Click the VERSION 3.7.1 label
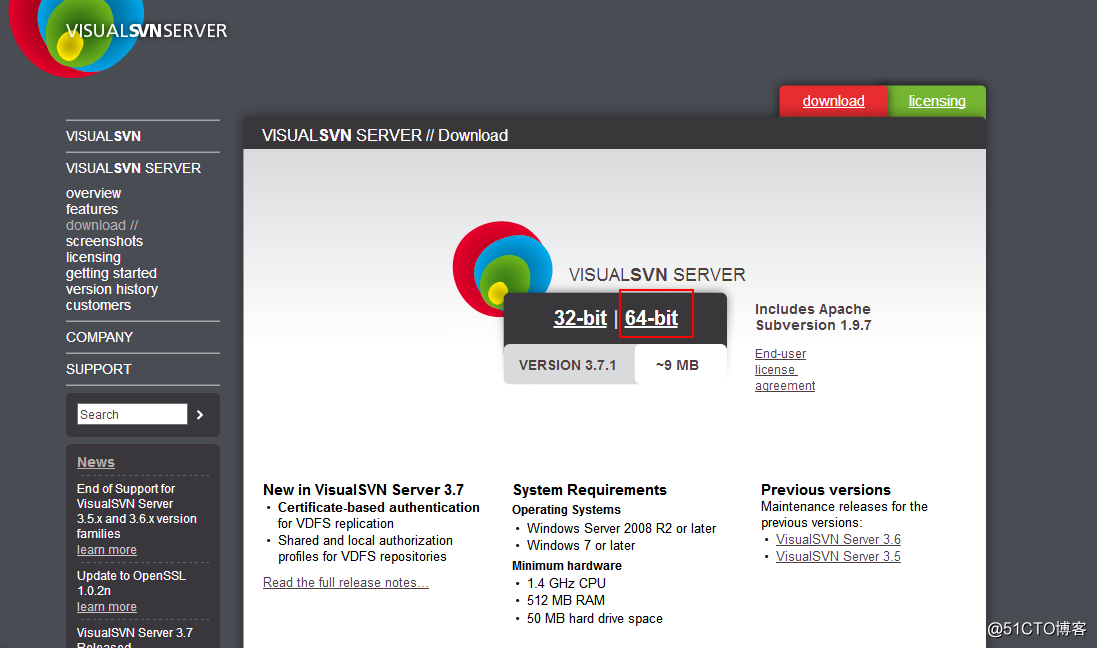The height and width of the screenshot is (648, 1097). coord(567,365)
